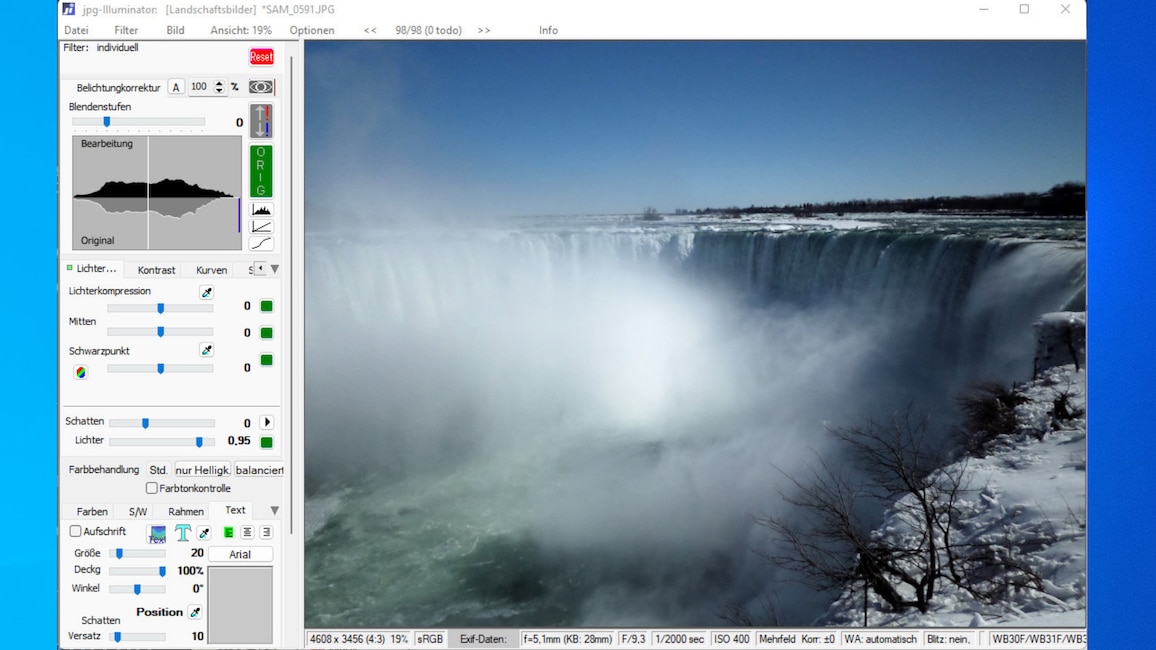
Task: Click the Mitten slider
Action: [x=160, y=332]
